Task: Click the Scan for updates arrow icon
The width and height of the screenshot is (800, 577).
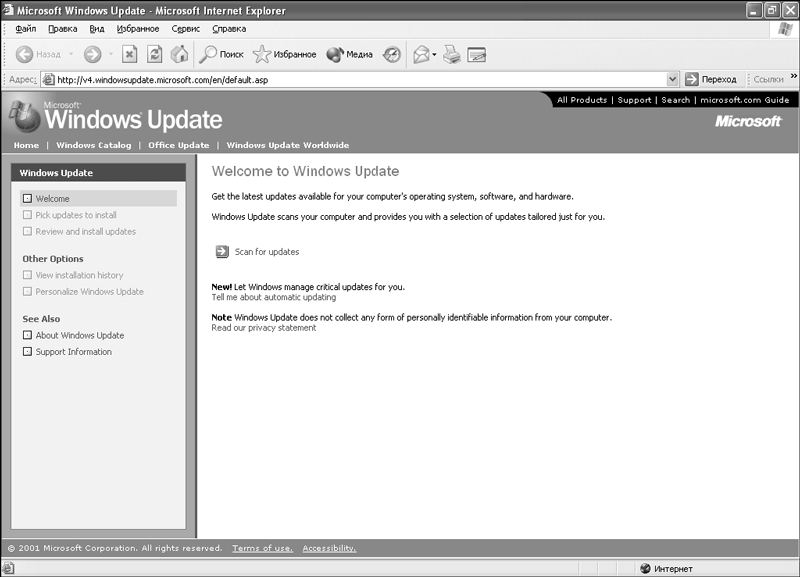Action: (222, 252)
